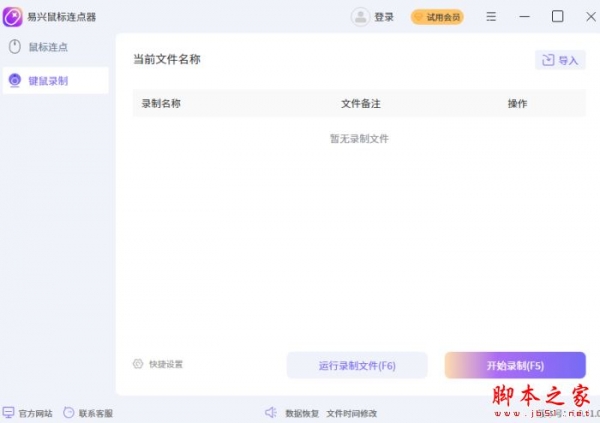Open the 联系客服 link
The image size is (600, 423).
pos(96,413)
